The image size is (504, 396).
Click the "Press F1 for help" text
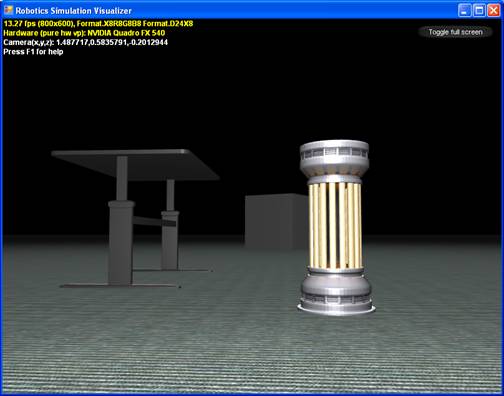[x=33, y=52]
